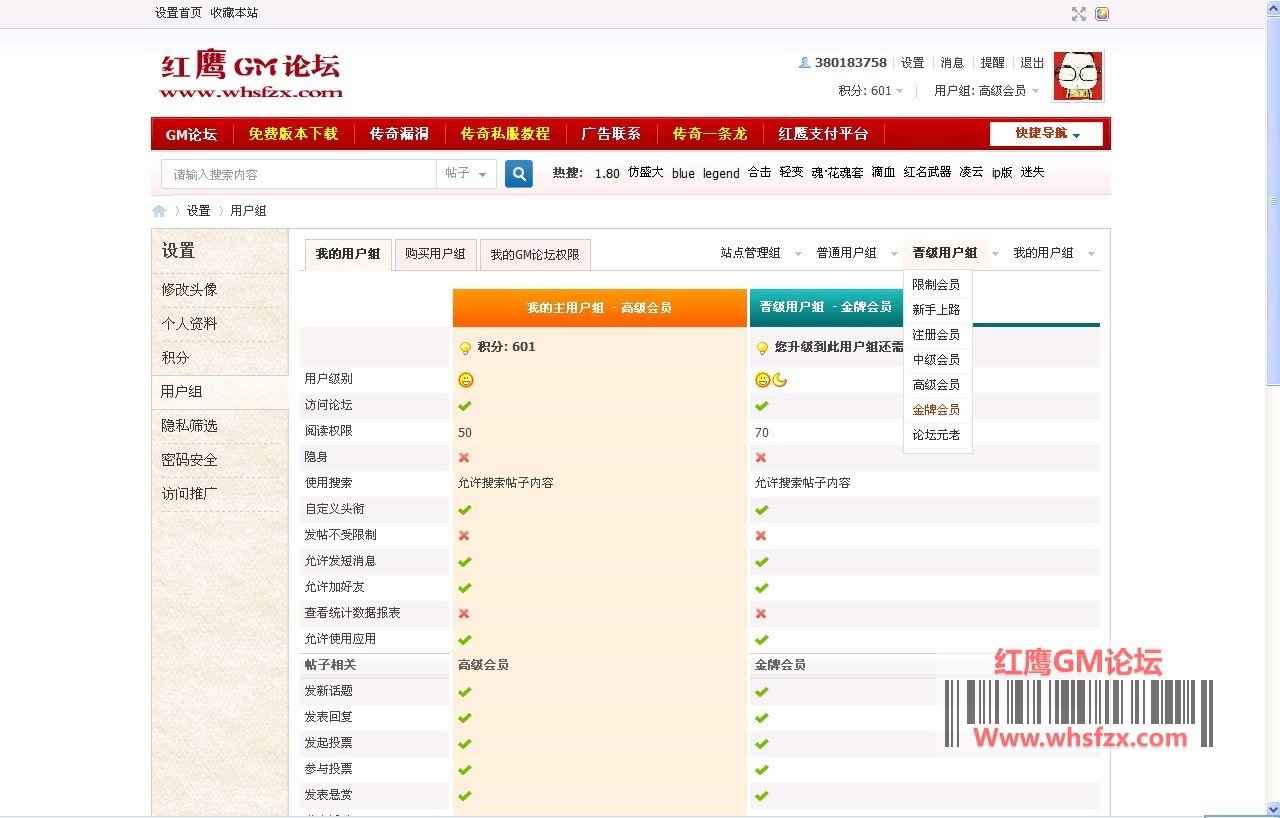Click the search content input field
The height and width of the screenshot is (818, 1280).
pyautogui.click(x=300, y=174)
